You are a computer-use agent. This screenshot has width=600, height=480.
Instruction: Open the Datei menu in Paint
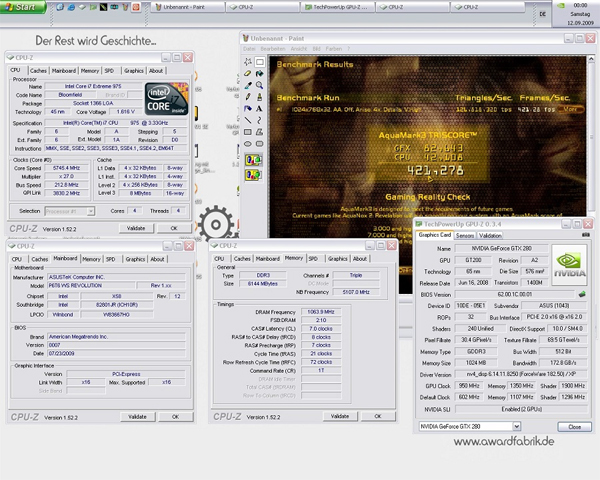click(x=250, y=47)
